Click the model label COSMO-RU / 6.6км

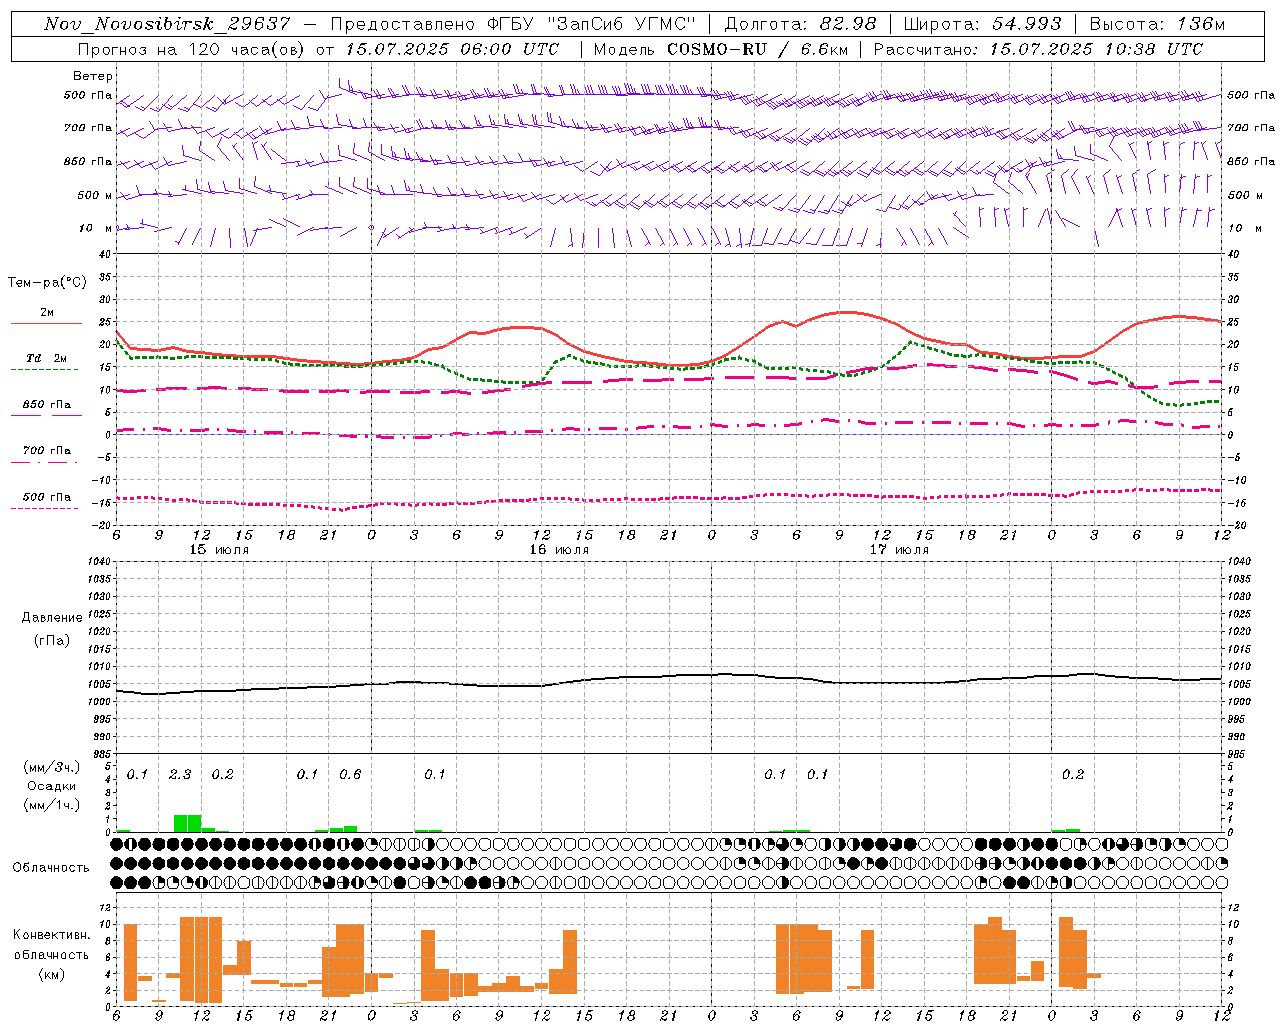pos(757,49)
